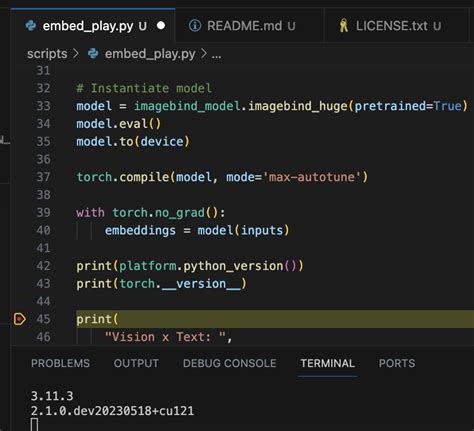Image resolution: width=474 pixels, height=431 pixels.
Task: Click 'model(inputs)' on line 40
Action: point(243,230)
